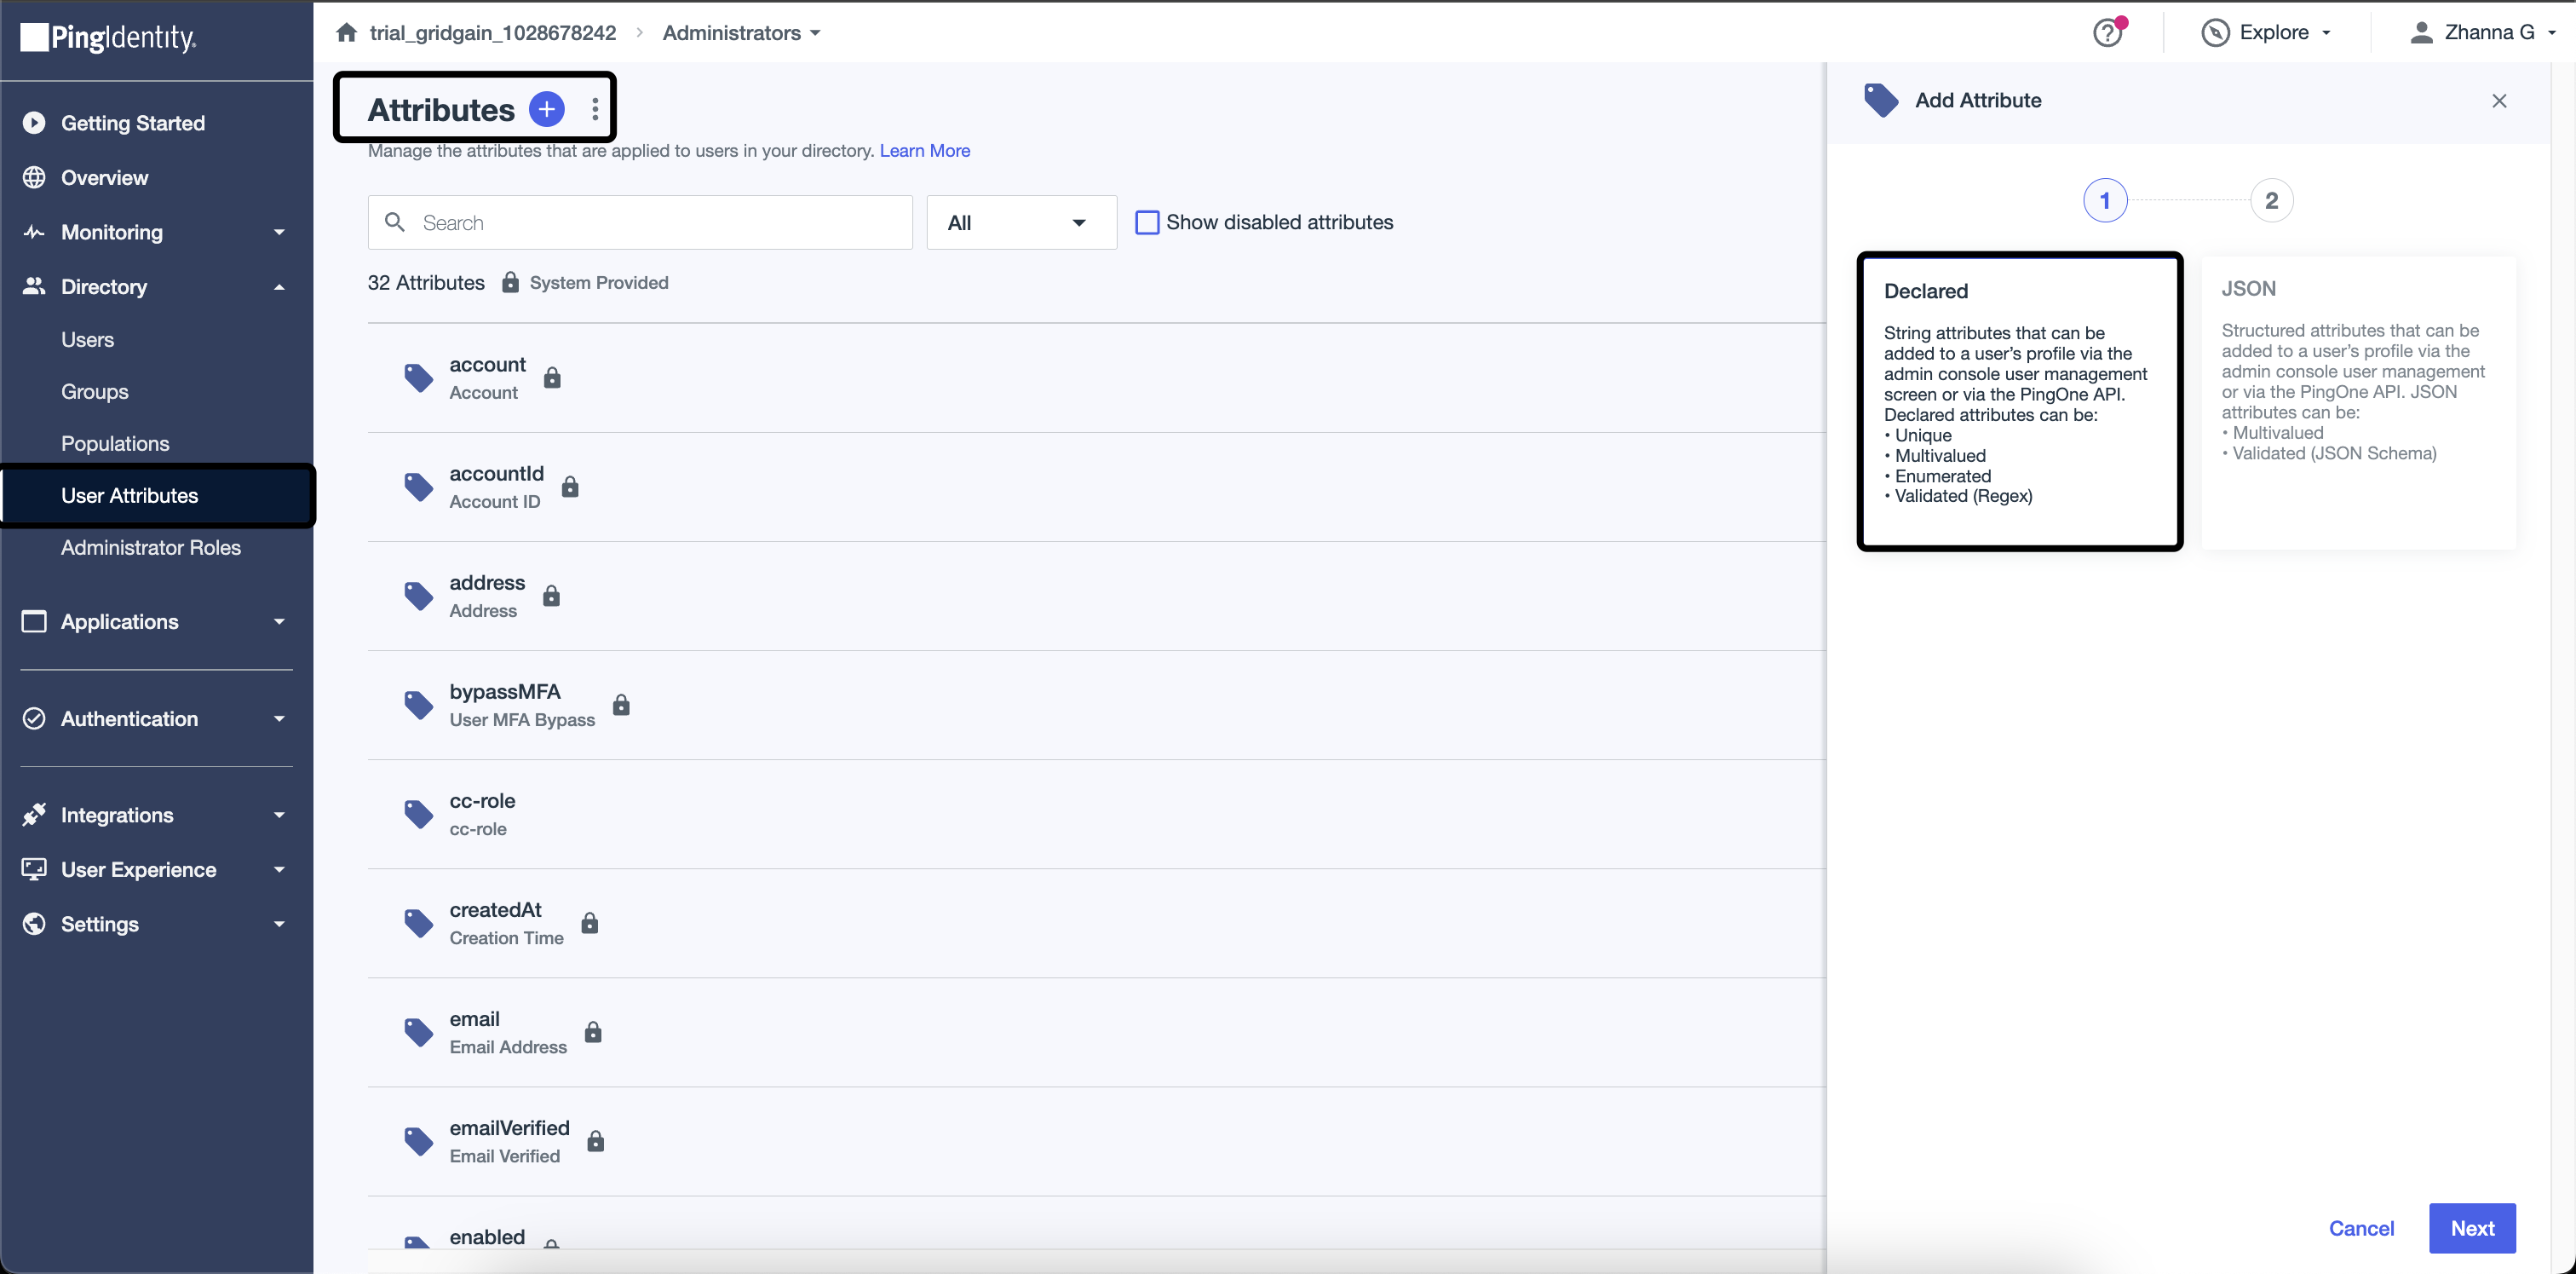The height and width of the screenshot is (1274, 2576).
Task: Click into the attribute Search field
Action: click(x=640, y=222)
